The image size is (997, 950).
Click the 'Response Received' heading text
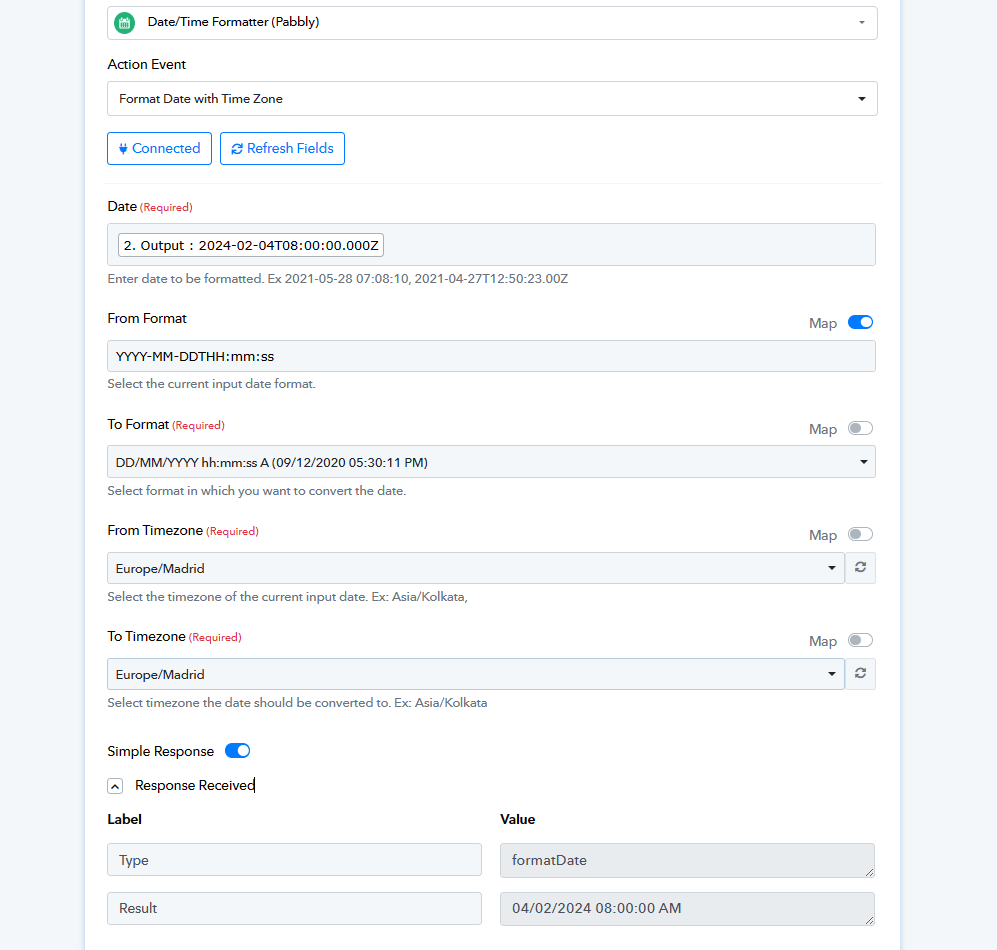[195, 786]
